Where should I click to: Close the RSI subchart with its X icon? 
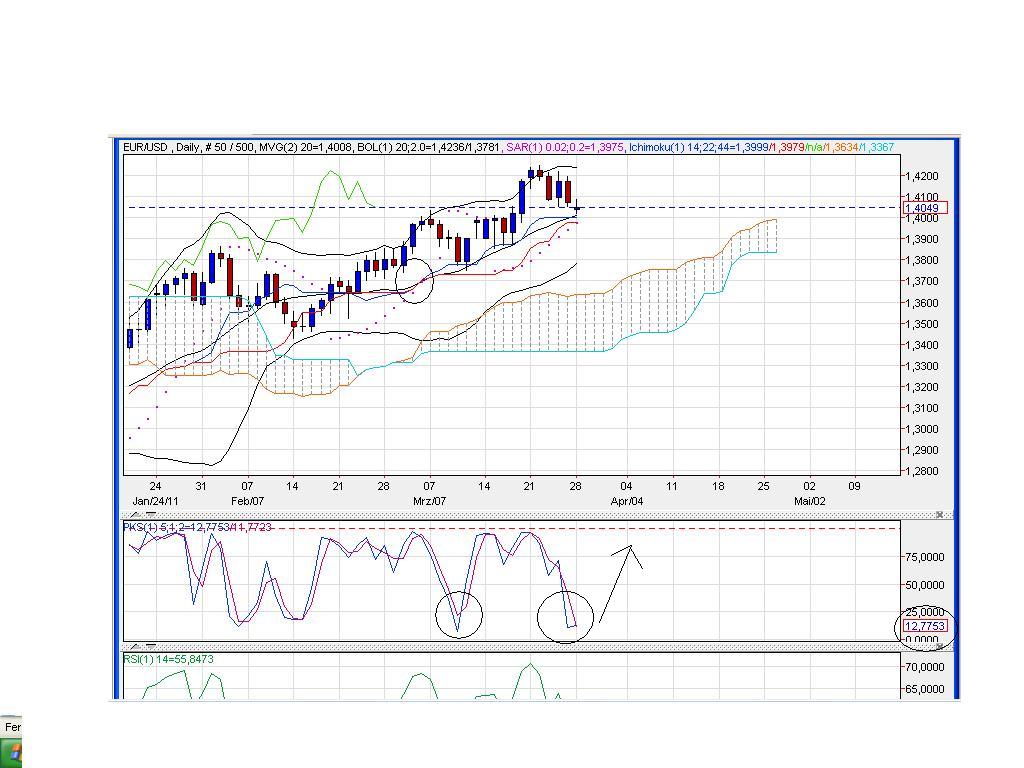940,645
